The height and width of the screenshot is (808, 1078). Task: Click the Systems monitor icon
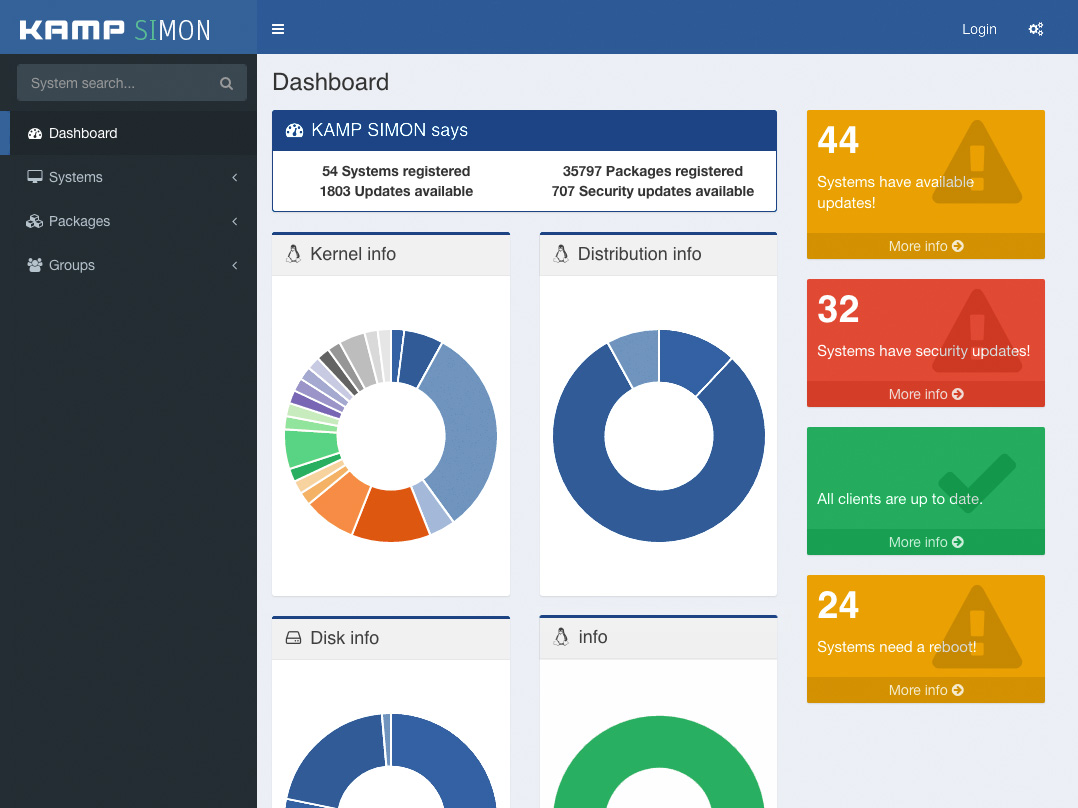pos(34,177)
